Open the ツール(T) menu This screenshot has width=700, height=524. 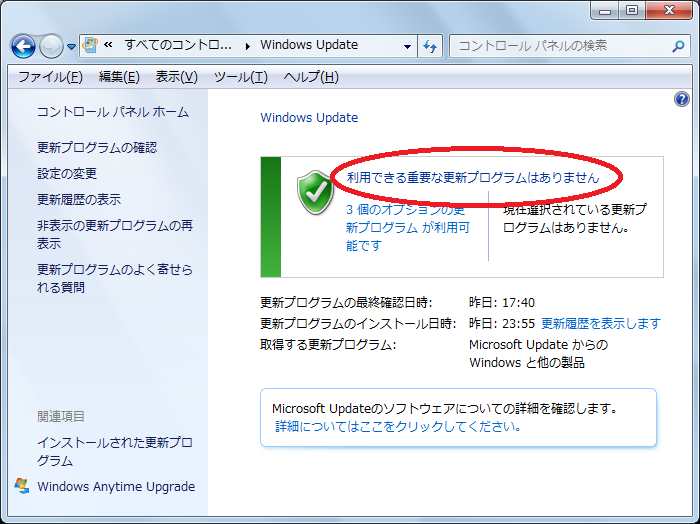(240, 77)
